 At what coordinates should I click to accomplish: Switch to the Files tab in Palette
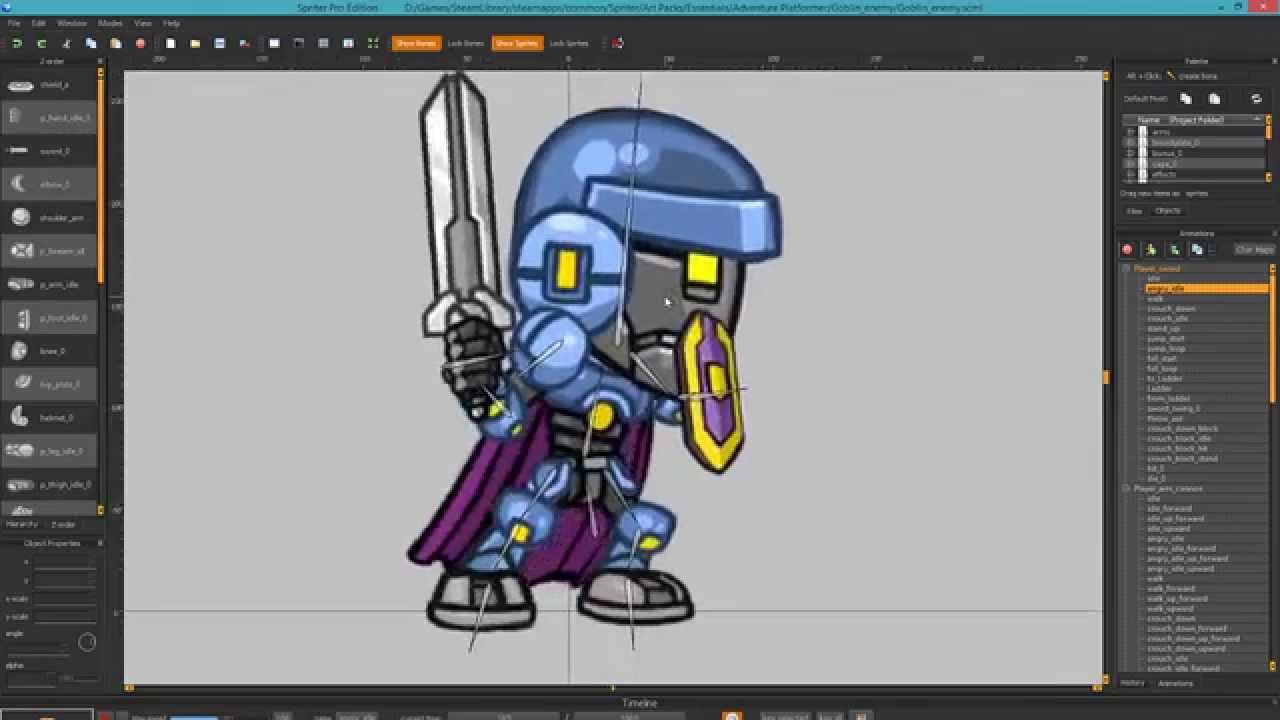tap(1135, 211)
